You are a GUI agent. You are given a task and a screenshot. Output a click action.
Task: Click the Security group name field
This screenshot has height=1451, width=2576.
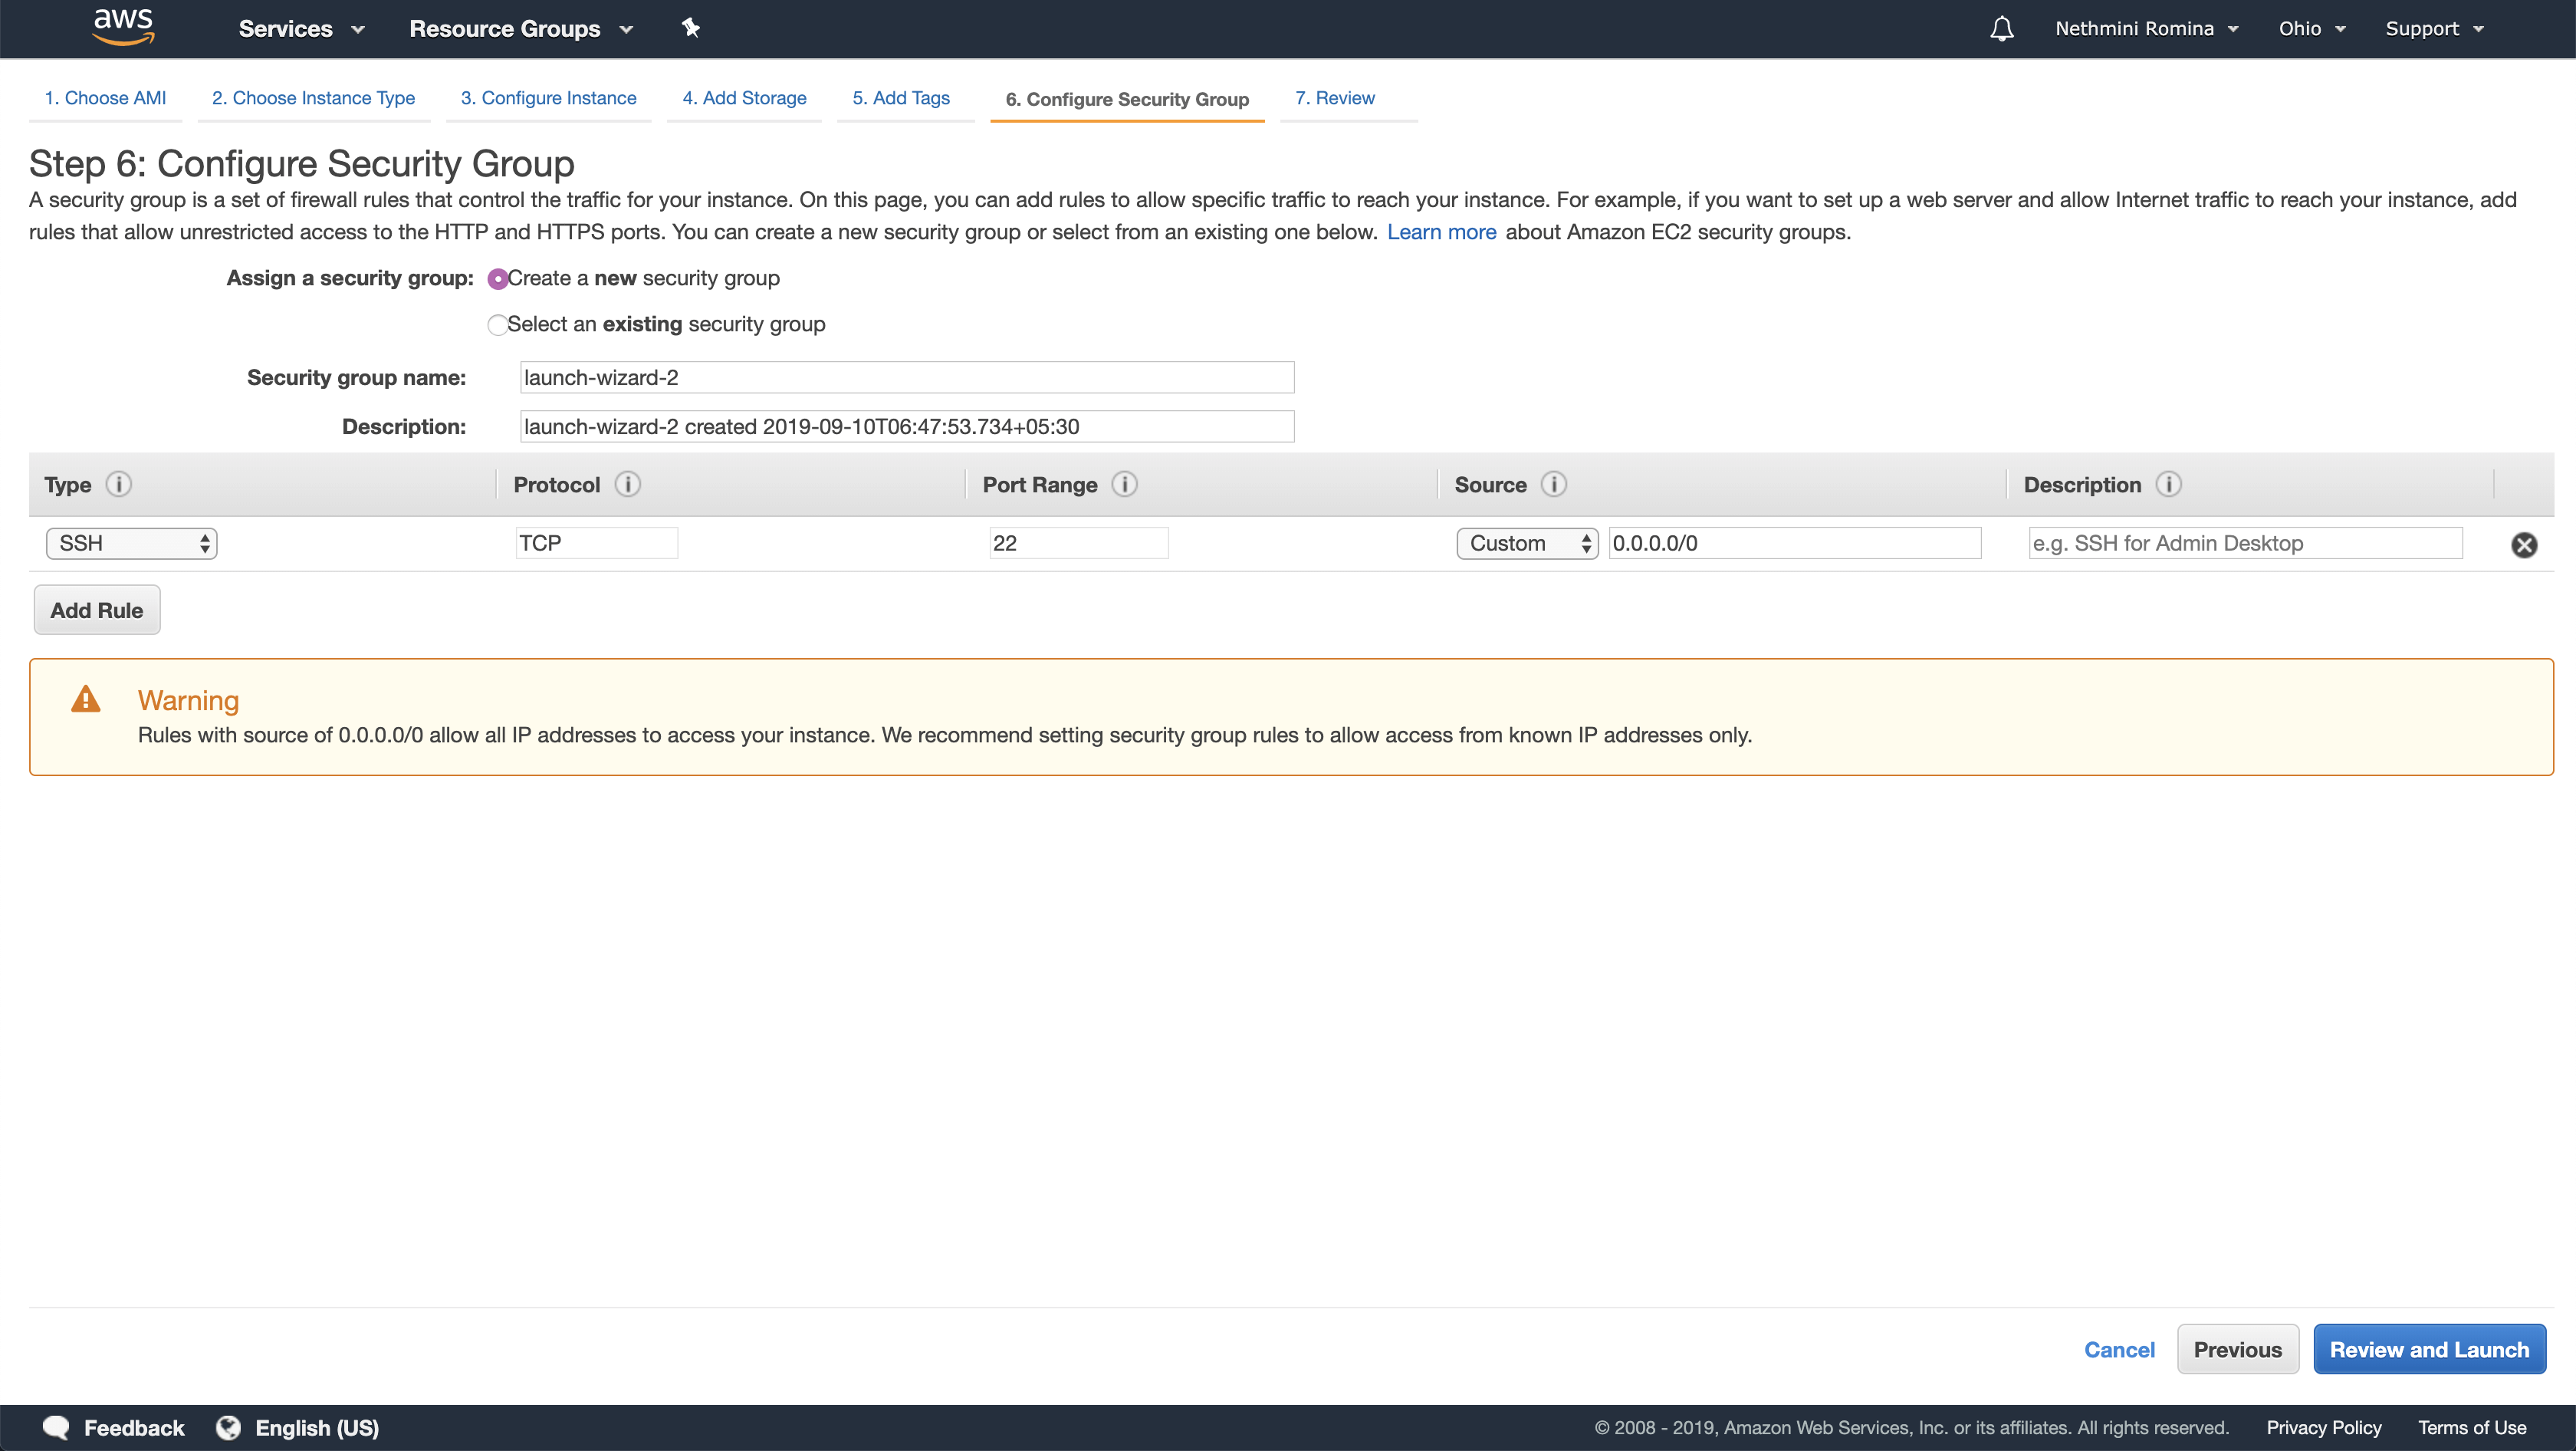[907, 377]
